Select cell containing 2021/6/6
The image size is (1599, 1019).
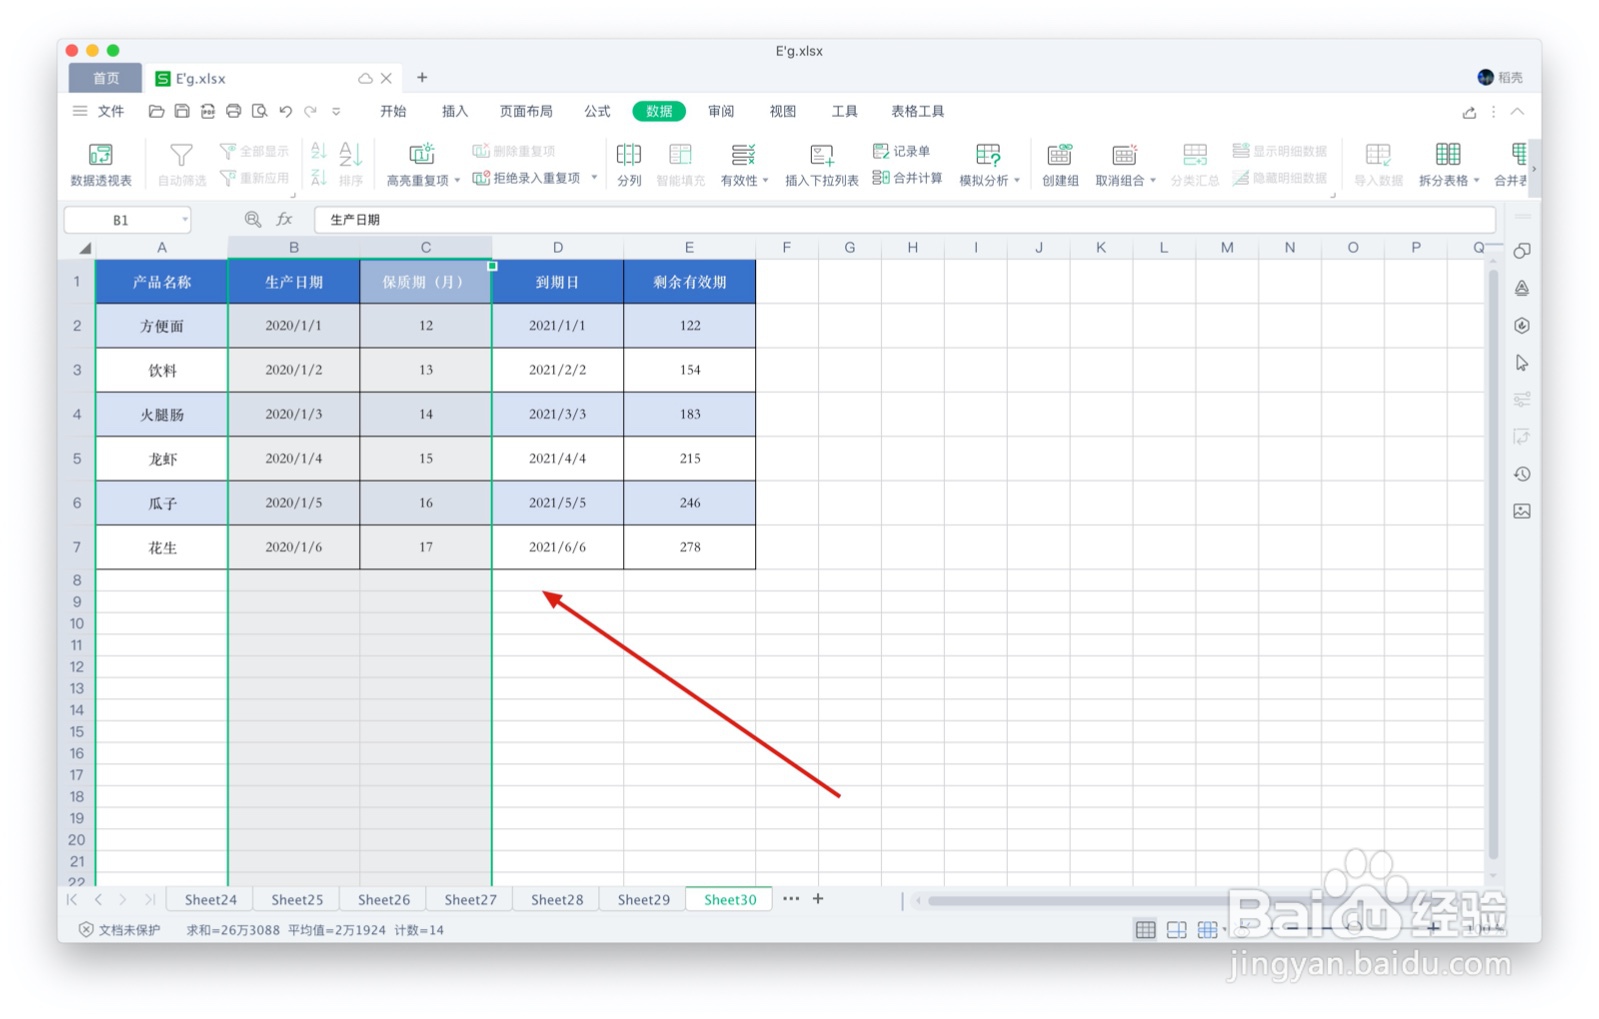coord(558,547)
